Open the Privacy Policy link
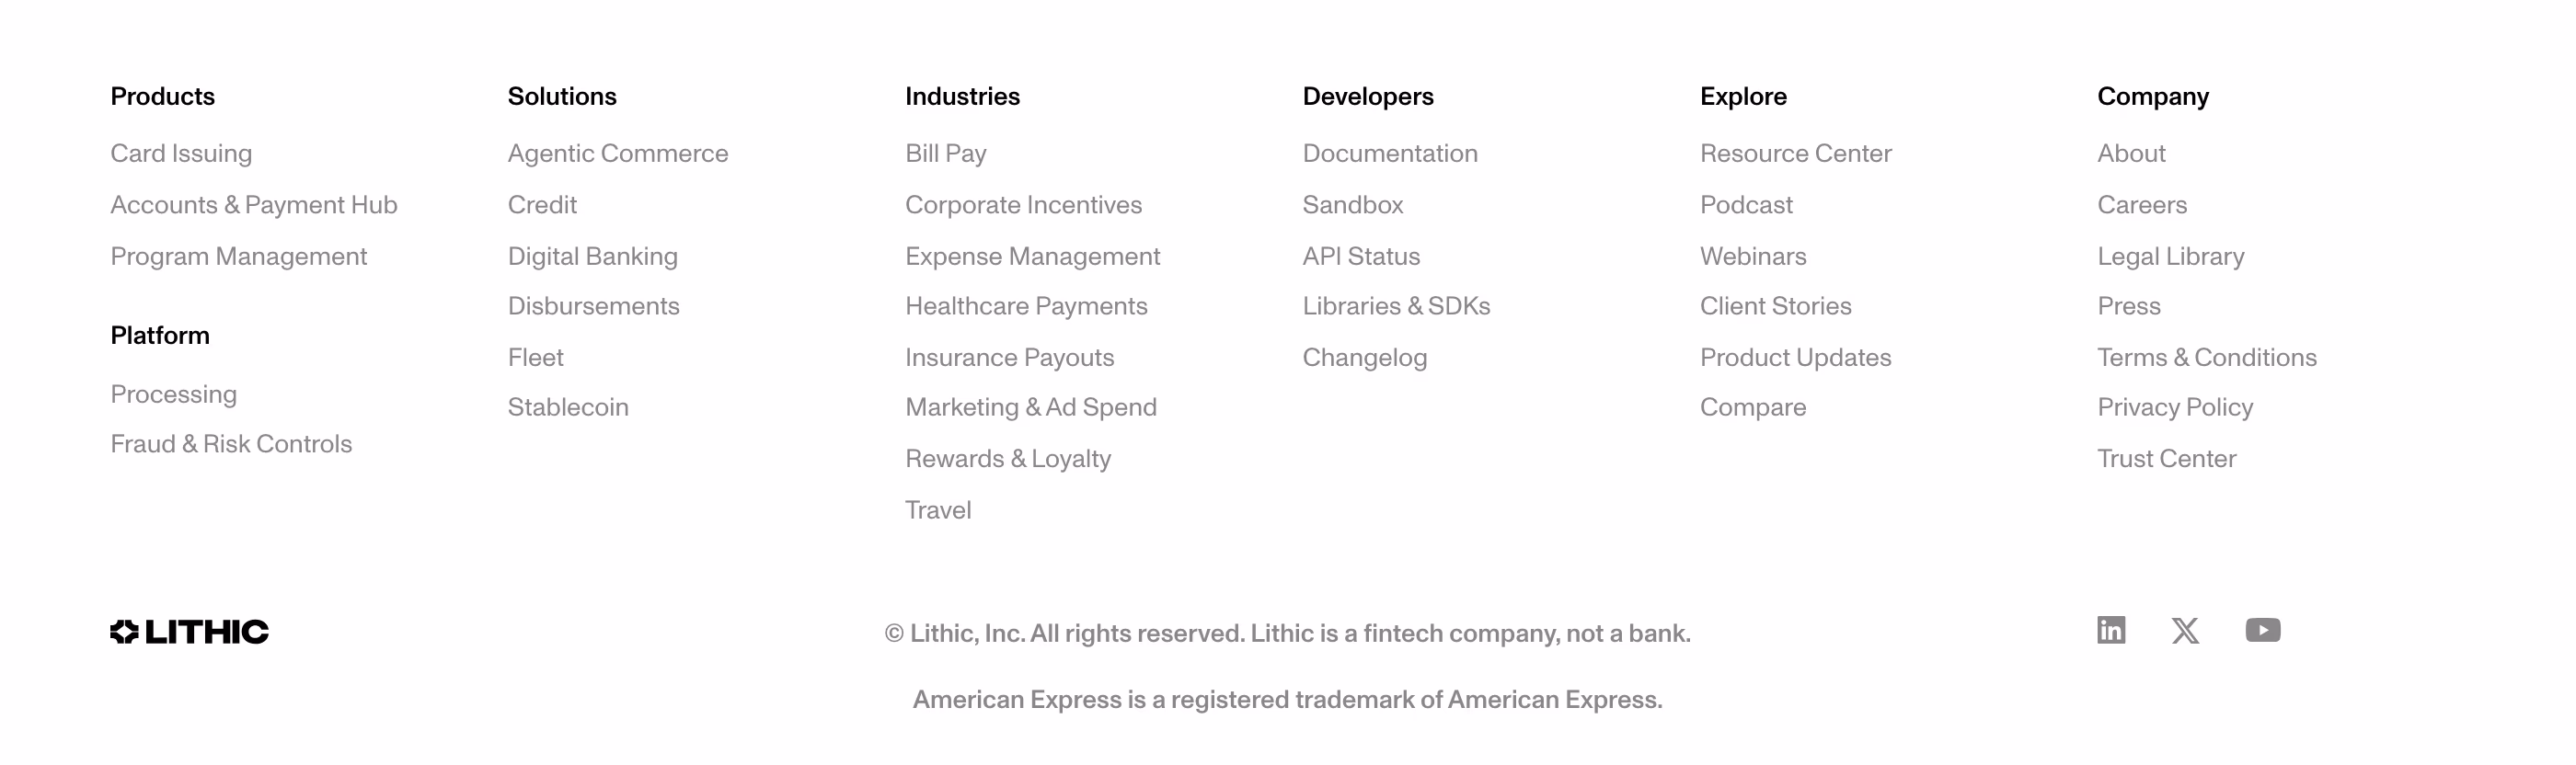This screenshot has height=765, width=2576. tap(2175, 407)
